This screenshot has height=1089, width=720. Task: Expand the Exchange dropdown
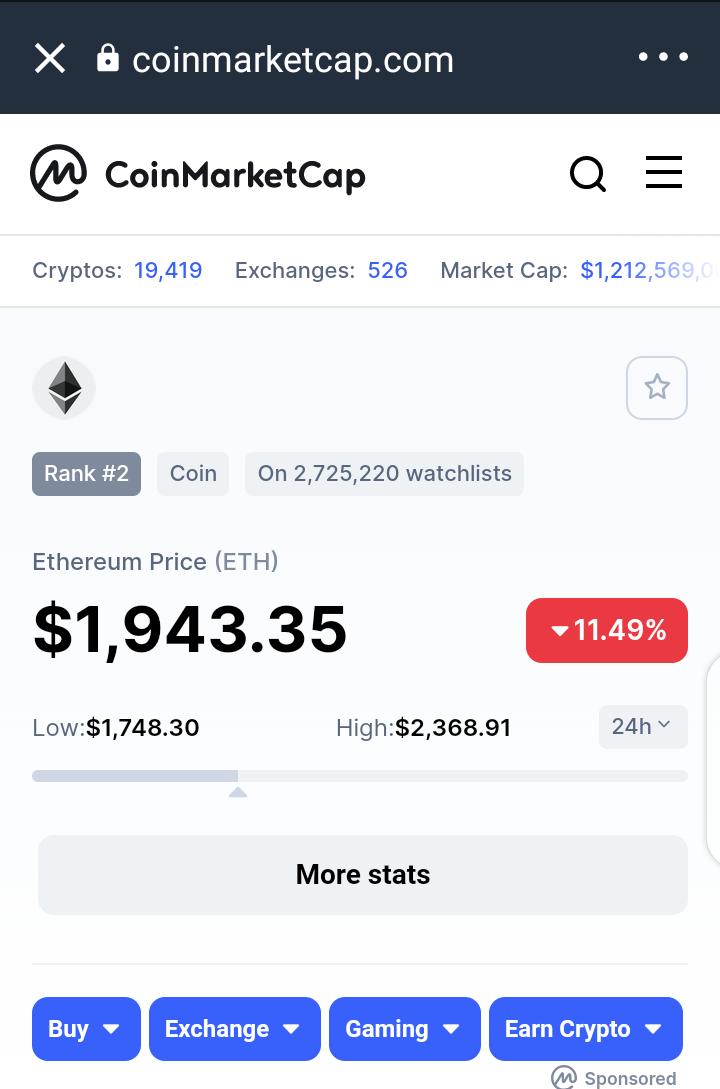(235, 1029)
